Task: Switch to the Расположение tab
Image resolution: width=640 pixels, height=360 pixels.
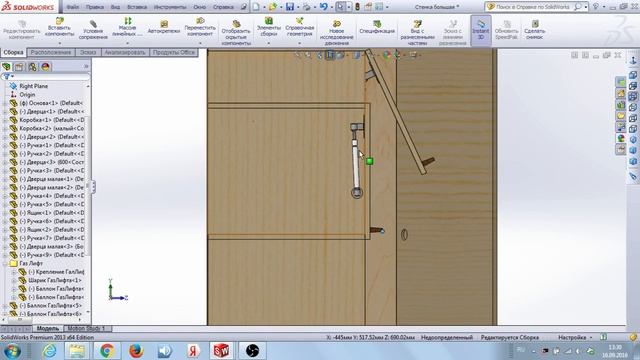Action: (51, 52)
